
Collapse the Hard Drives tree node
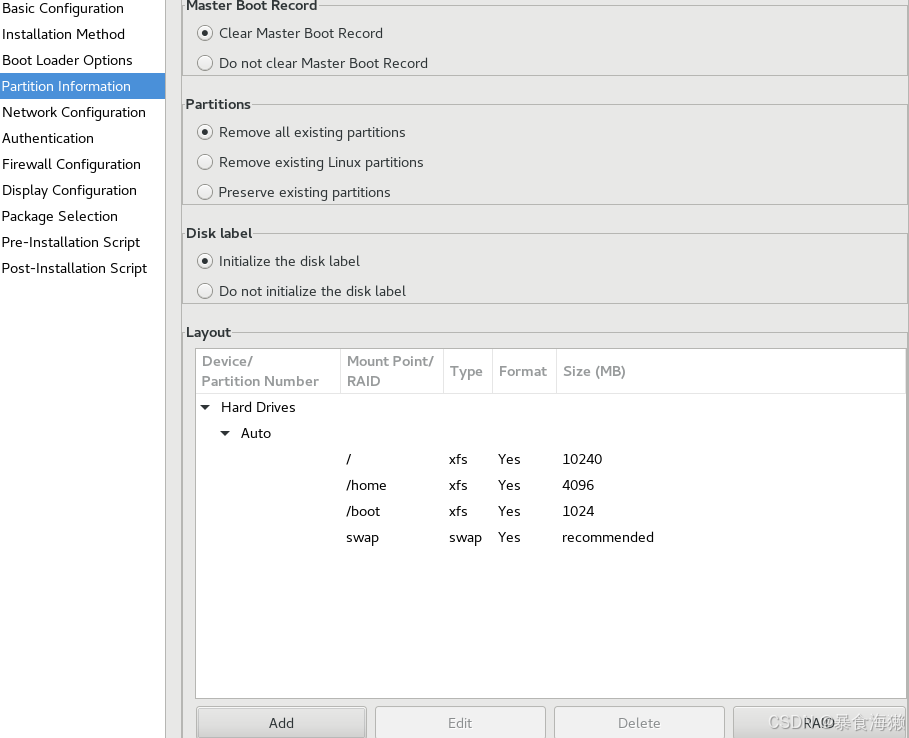205,407
